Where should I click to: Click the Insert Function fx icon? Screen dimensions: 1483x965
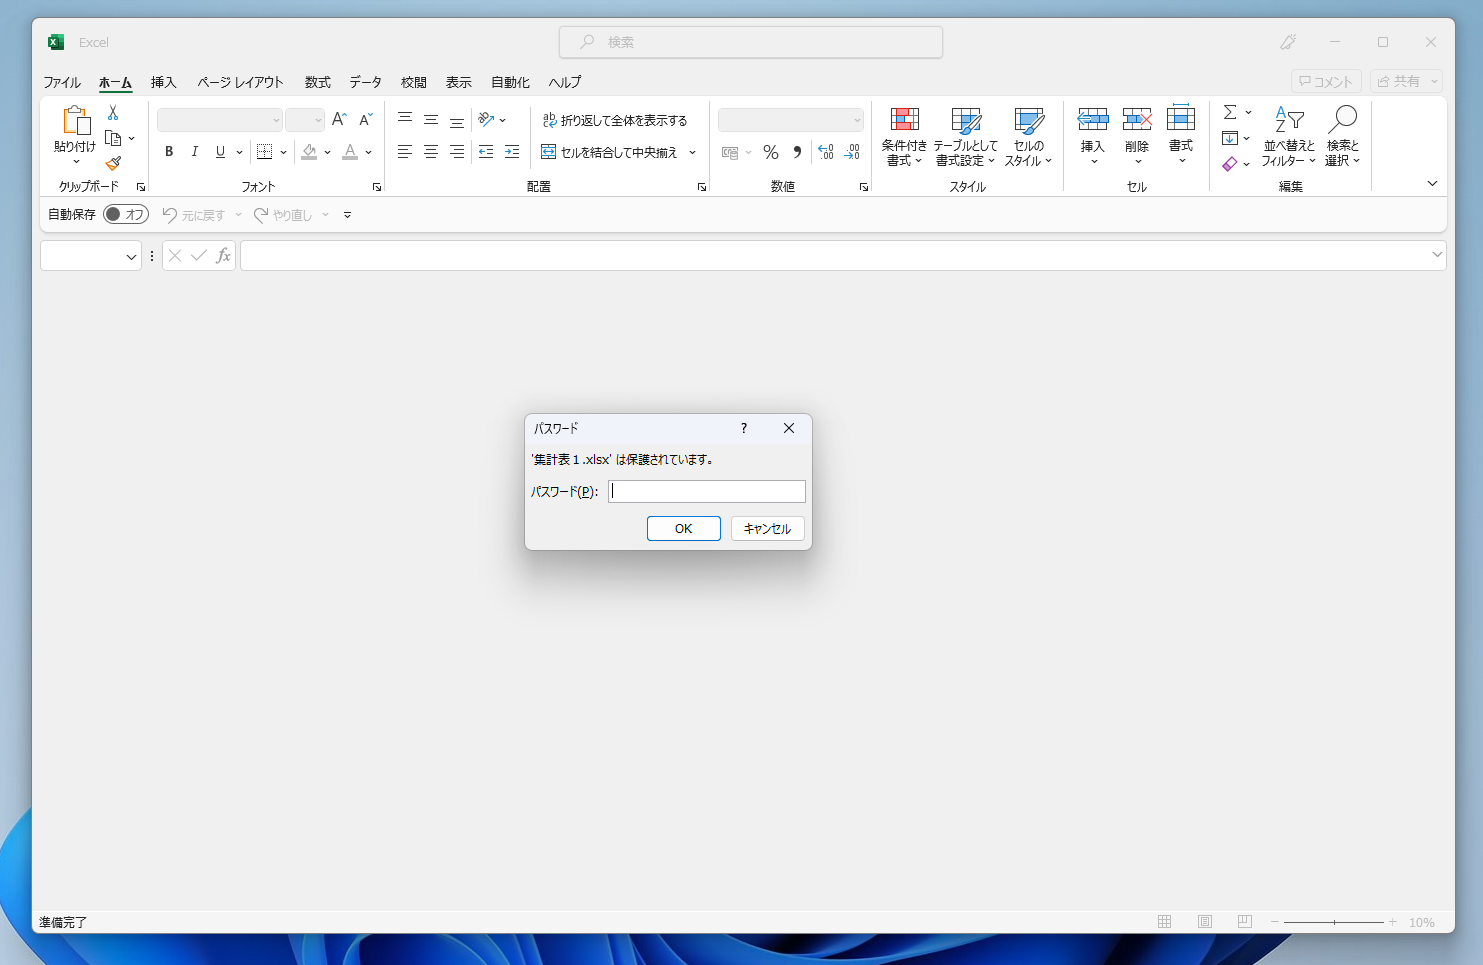[x=223, y=256]
